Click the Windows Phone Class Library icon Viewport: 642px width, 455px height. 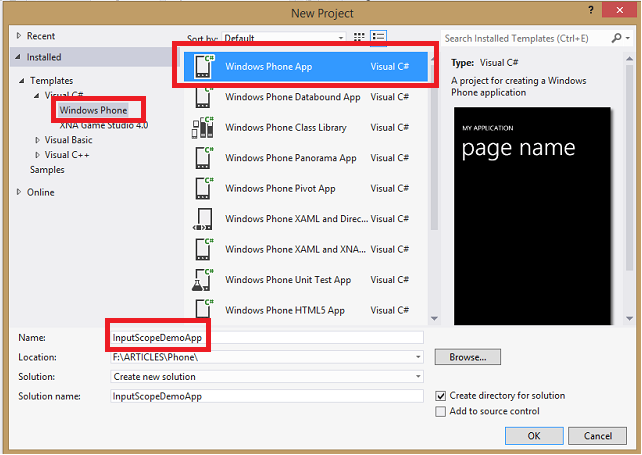tap(203, 127)
